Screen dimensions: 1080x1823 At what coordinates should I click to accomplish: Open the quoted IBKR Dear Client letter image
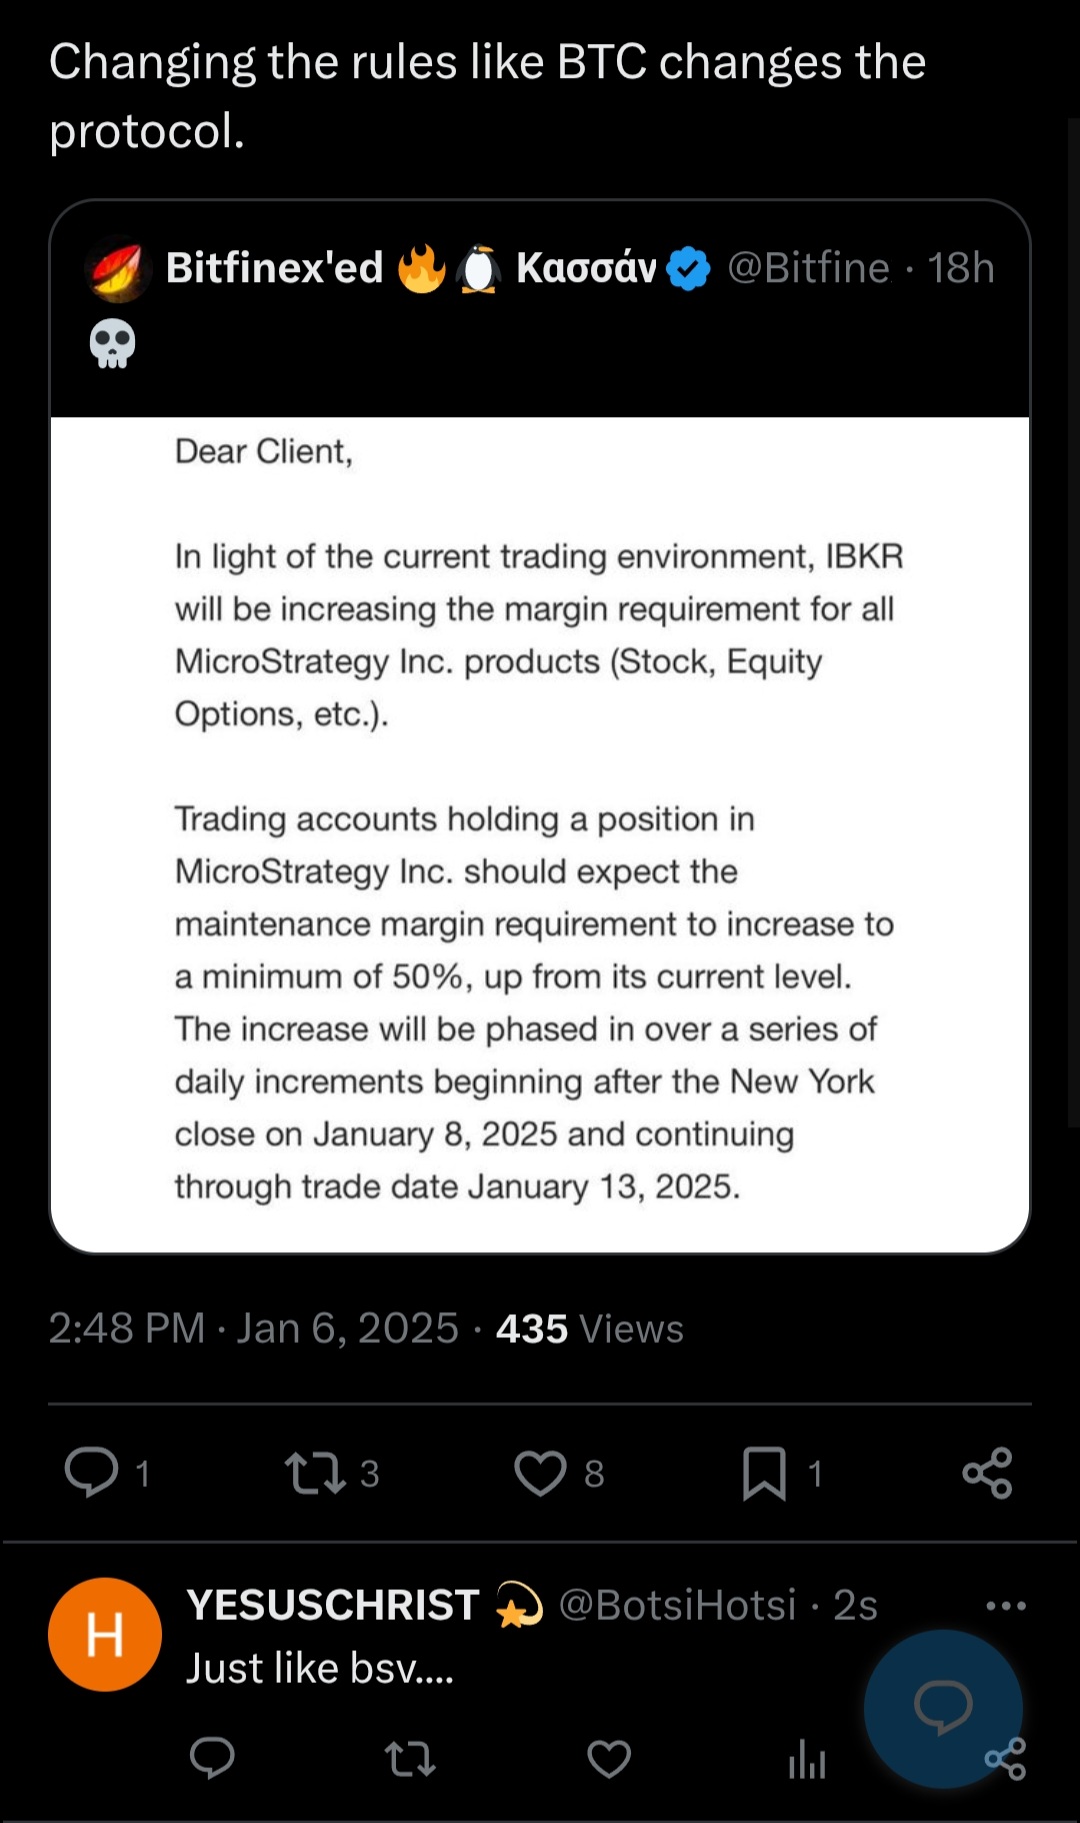point(540,834)
